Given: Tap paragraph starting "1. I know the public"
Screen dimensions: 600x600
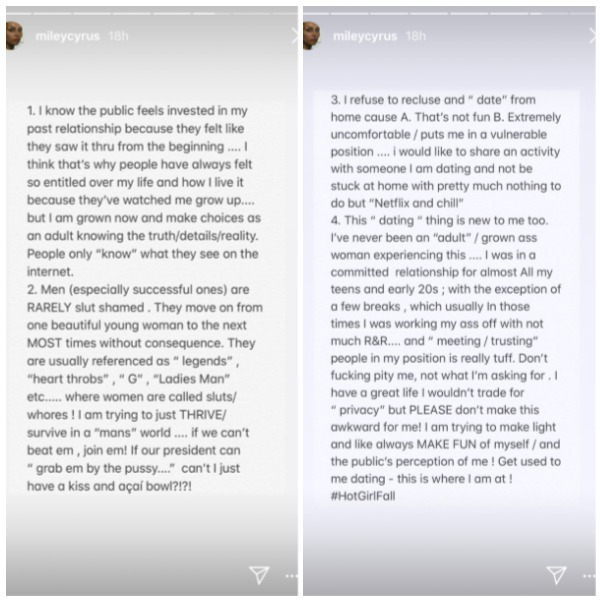Looking at the screenshot, I should point(142,191).
